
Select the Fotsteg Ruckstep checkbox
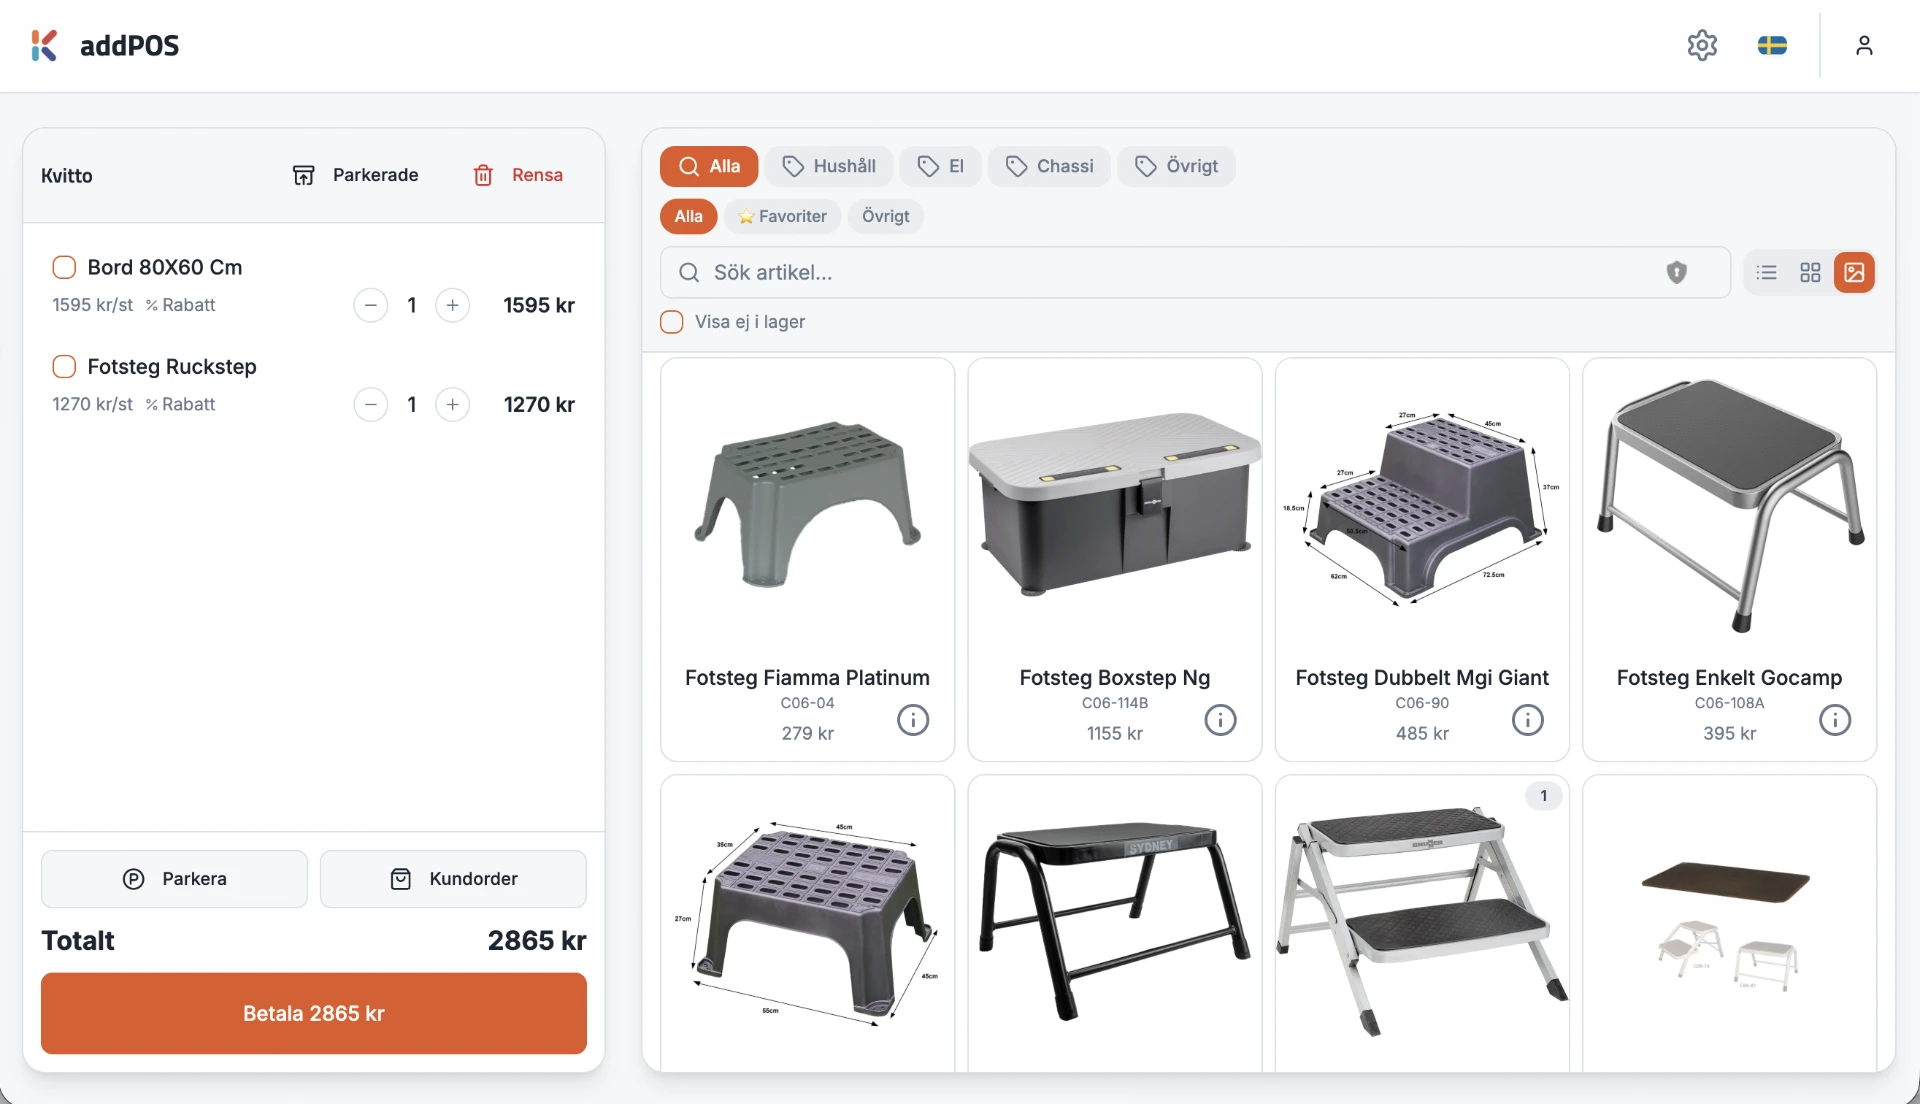(64, 366)
